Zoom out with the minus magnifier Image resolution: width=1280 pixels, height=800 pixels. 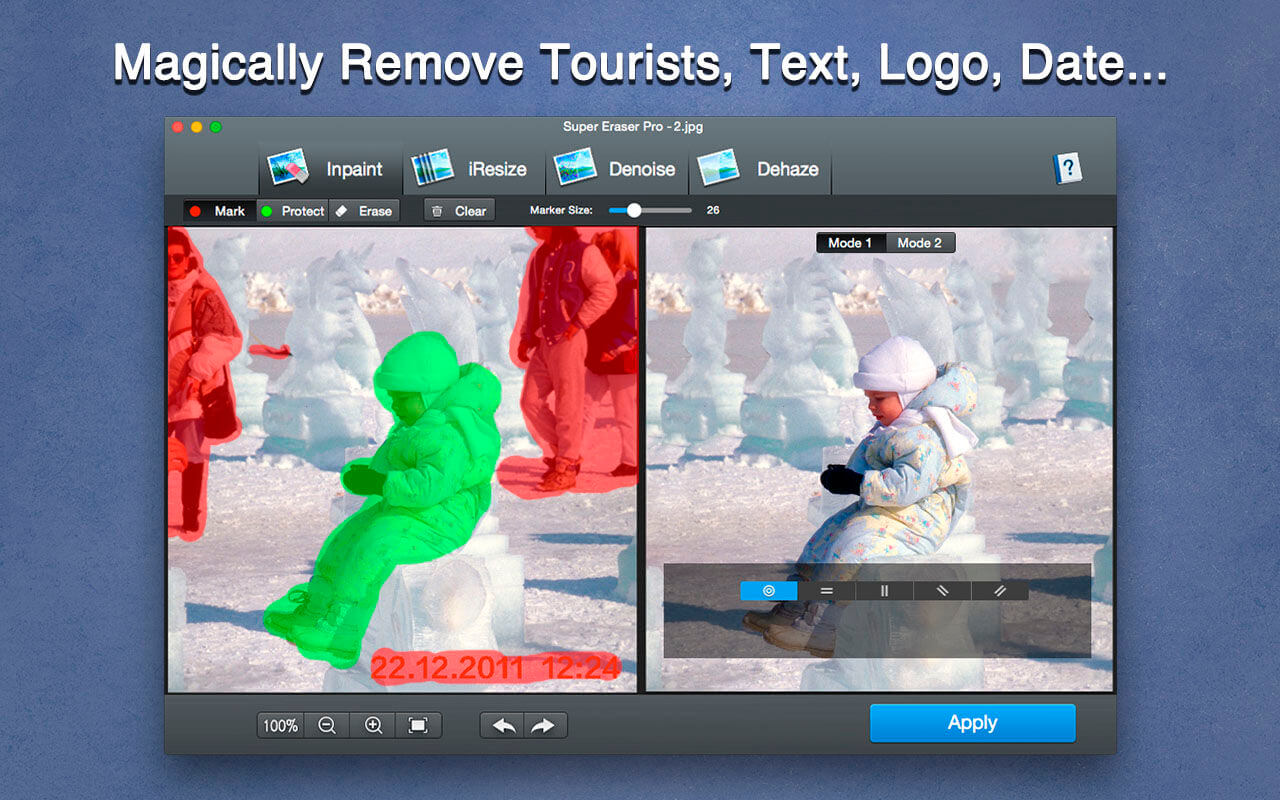click(x=326, y=726)
